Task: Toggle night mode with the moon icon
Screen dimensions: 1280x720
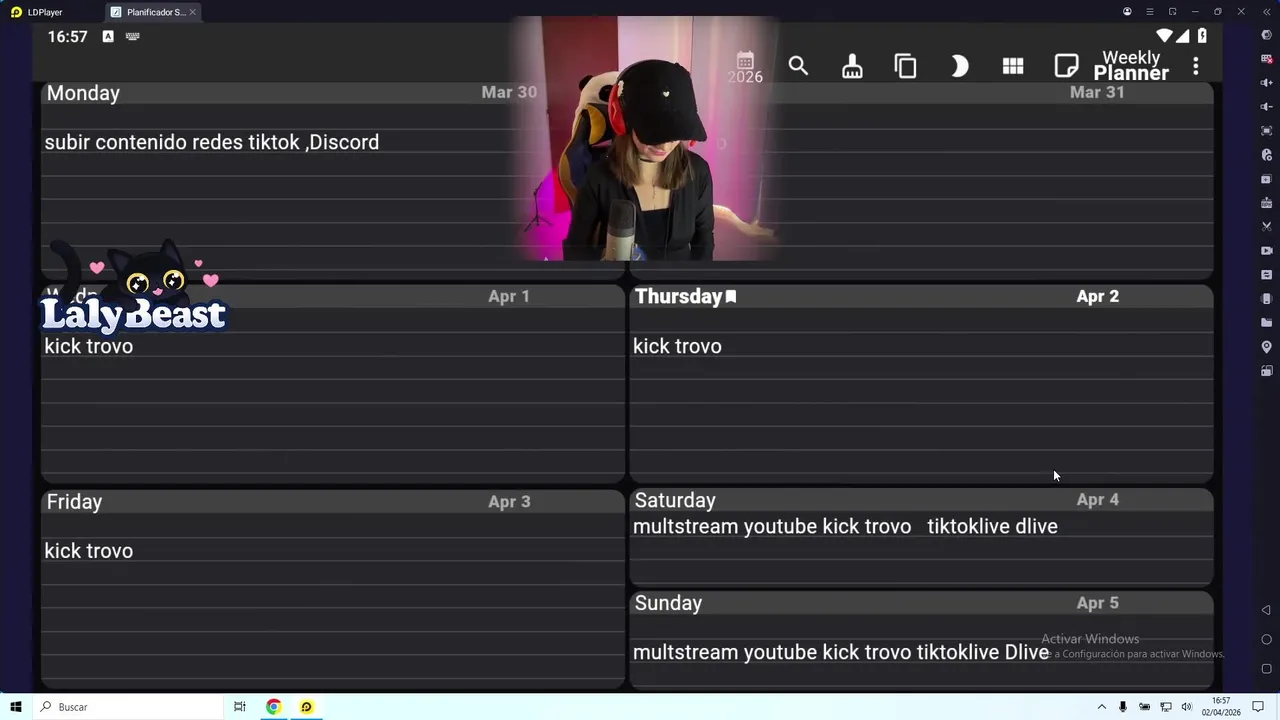Action: (959, 66)
